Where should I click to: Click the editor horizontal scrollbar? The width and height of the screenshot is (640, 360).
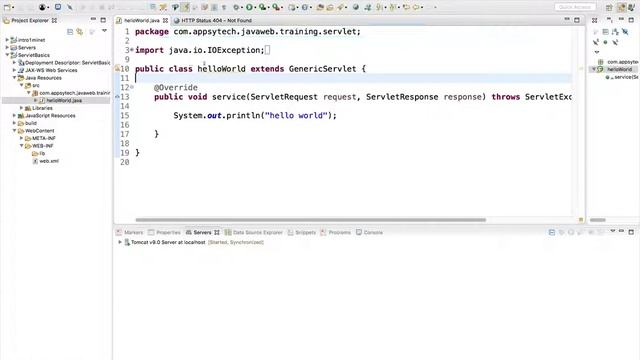coord(311,220)
